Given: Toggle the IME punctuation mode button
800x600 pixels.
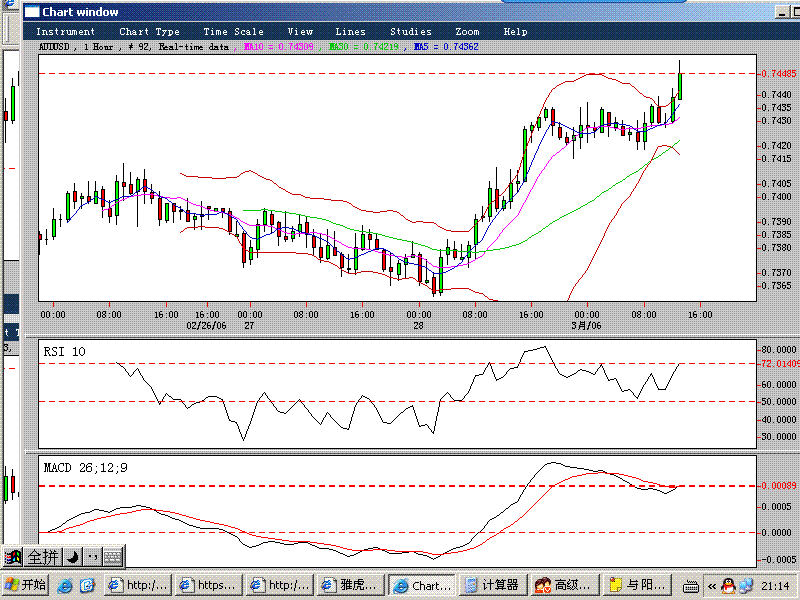Looking at the screenshot, I should point(92,557).
